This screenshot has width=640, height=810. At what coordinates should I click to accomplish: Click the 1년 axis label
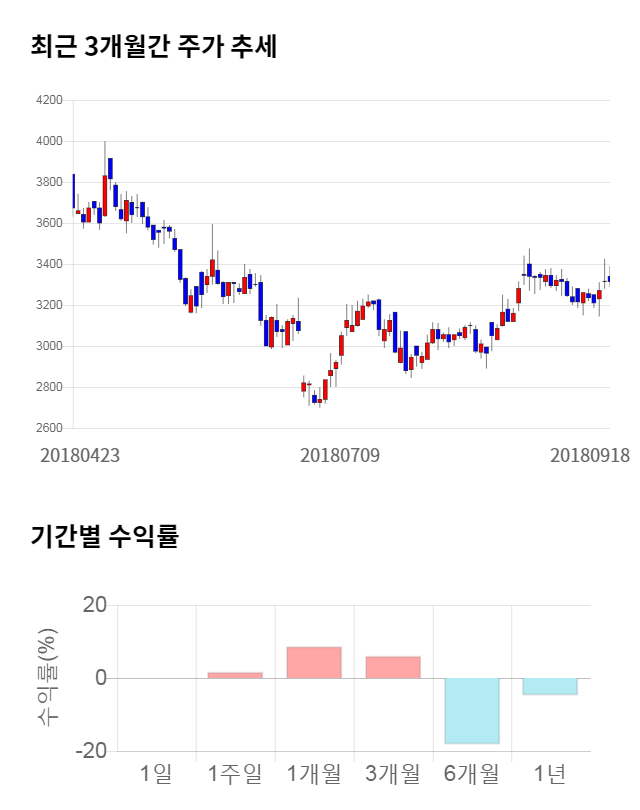[x=550, y=773]
